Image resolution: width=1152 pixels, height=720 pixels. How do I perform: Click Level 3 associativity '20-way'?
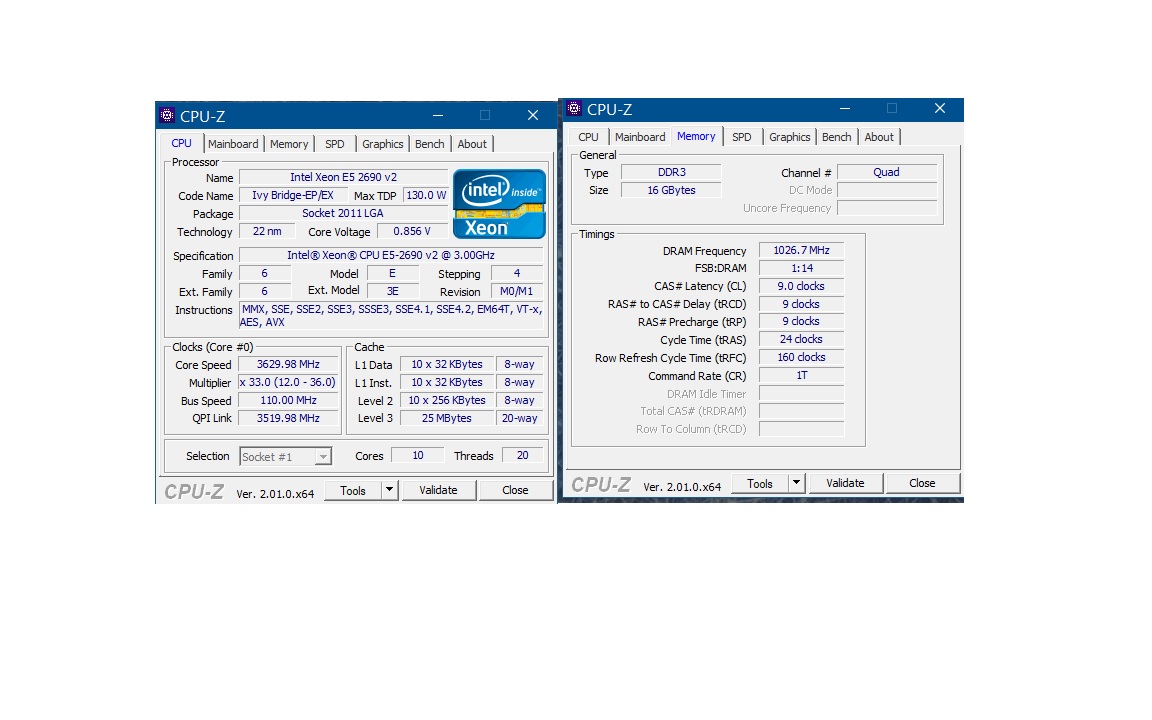pos(519,418)
